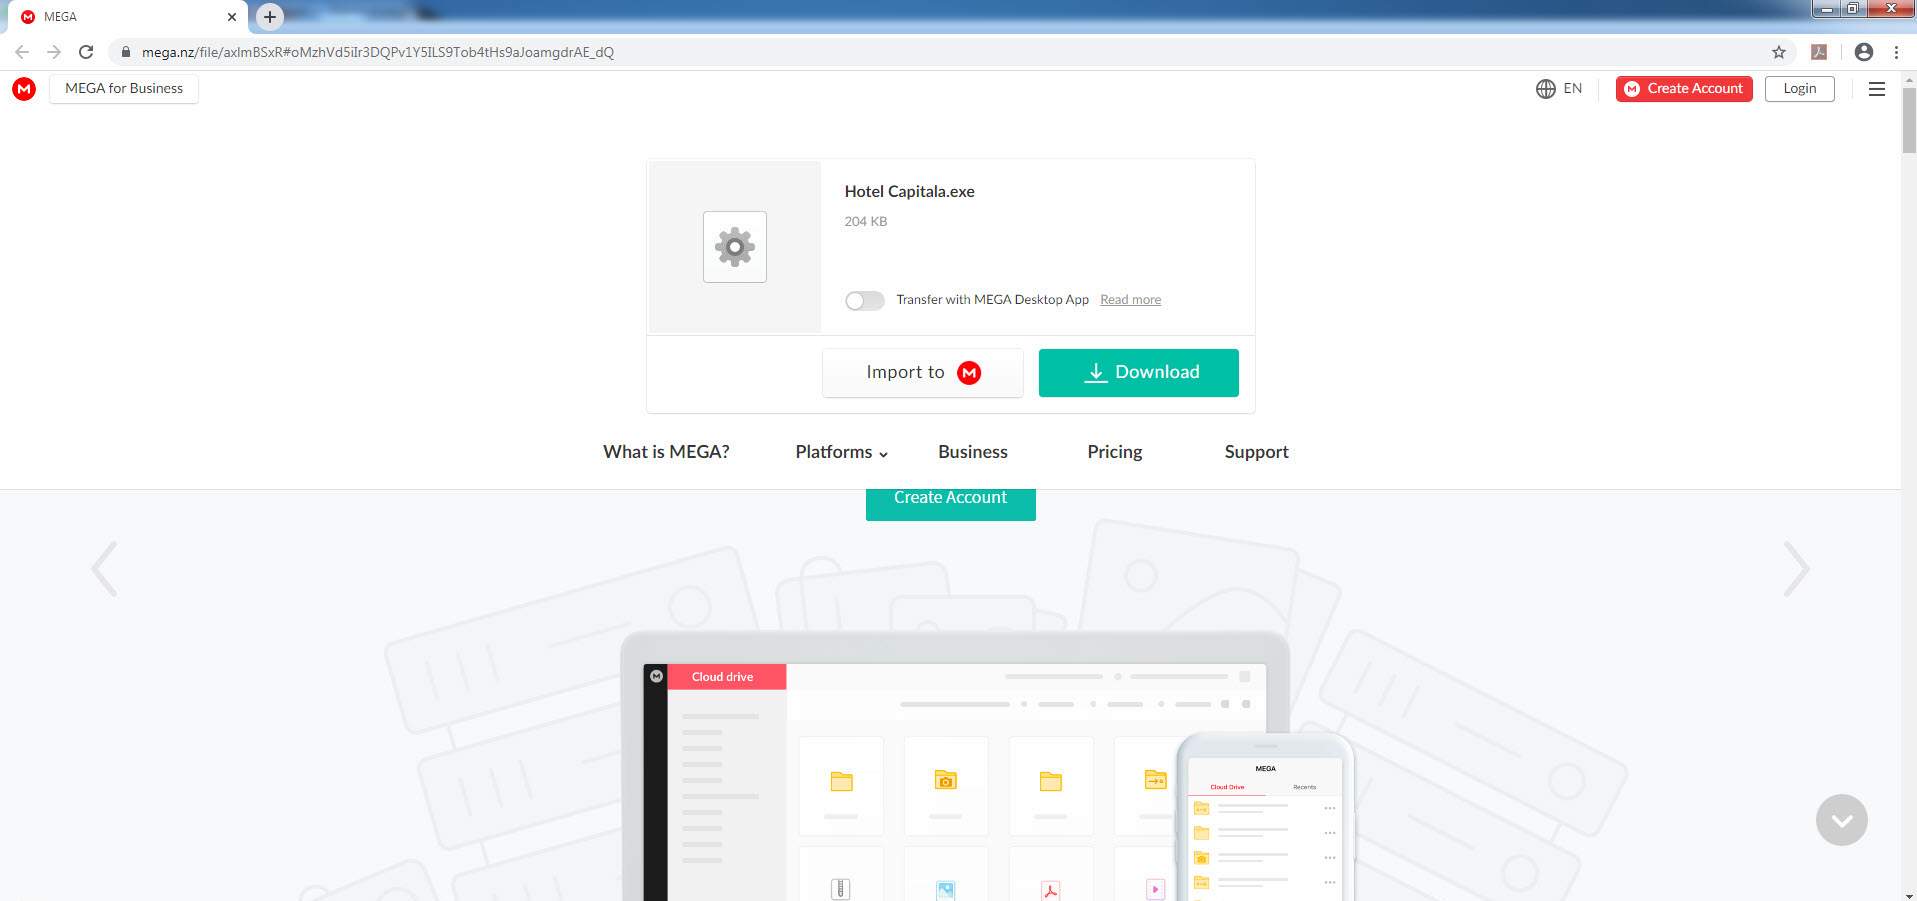Click the scrollbar down arrow
1917x901 pixels.
[1909, 894]
